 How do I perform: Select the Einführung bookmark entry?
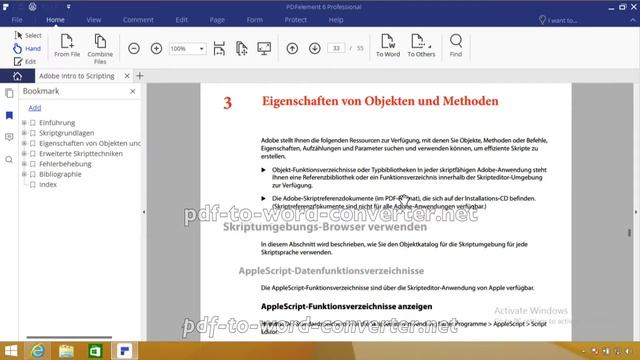click(57, 122)
